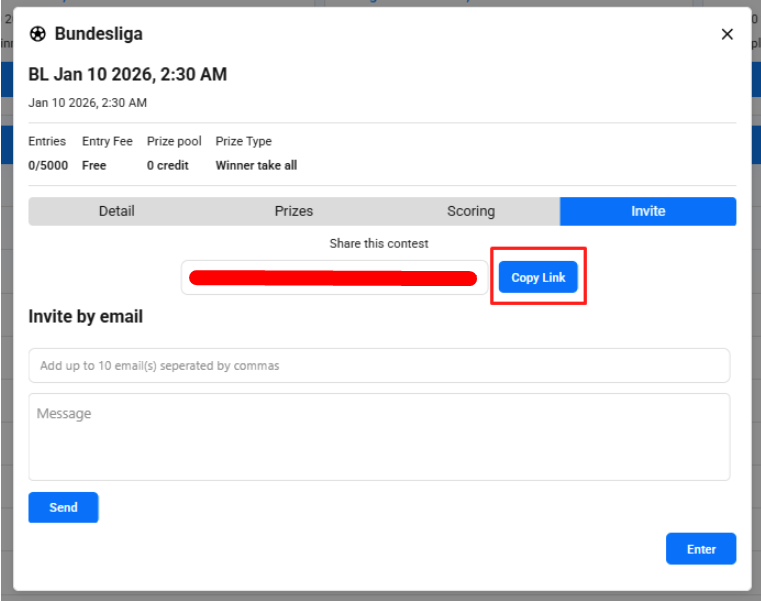The width and height of the screenshot is (761, 601).
Task: Click the 0/5000 entries value
Action: 48,165
